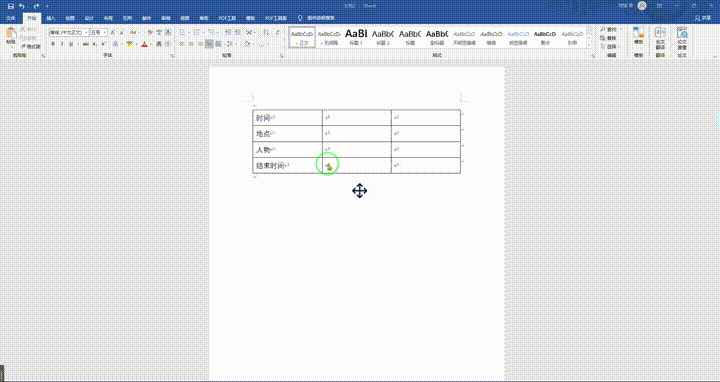This screenshot has height=382, width=720.
Task: Apply yellow text highlight color
Action: [x=130, y=44]
